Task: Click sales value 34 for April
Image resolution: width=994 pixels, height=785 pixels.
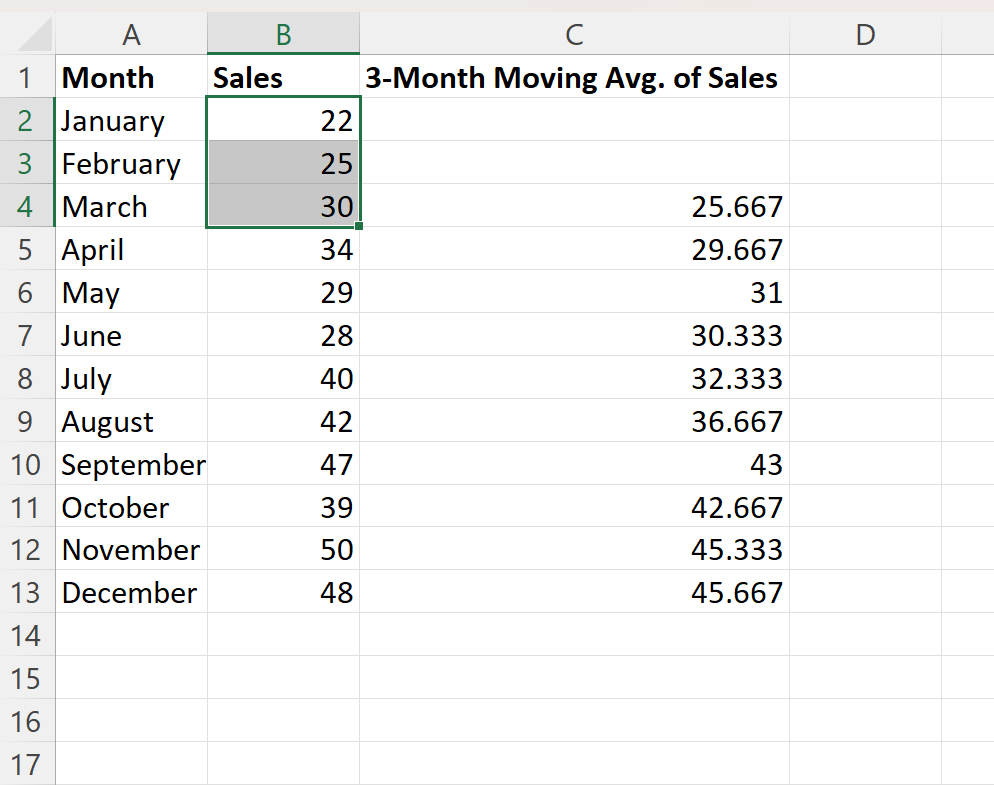Action: (x=283, y=249)
